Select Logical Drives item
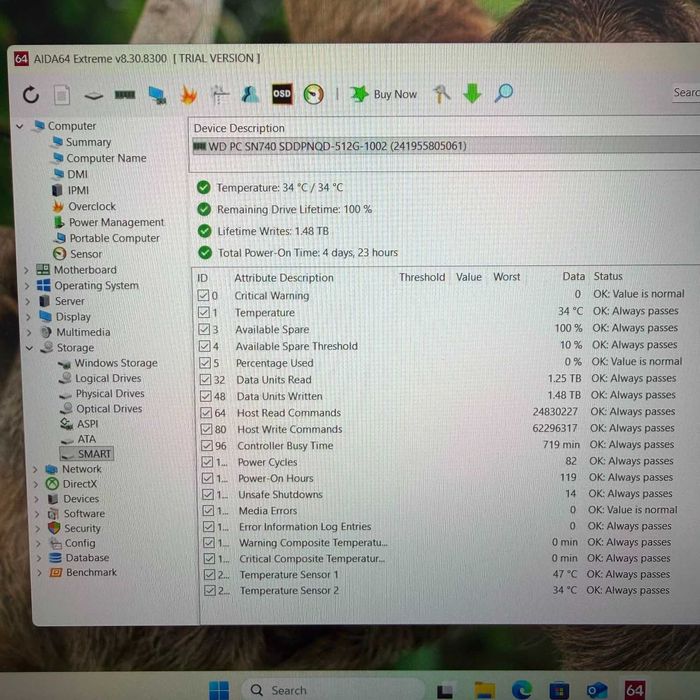 (108, 378)
